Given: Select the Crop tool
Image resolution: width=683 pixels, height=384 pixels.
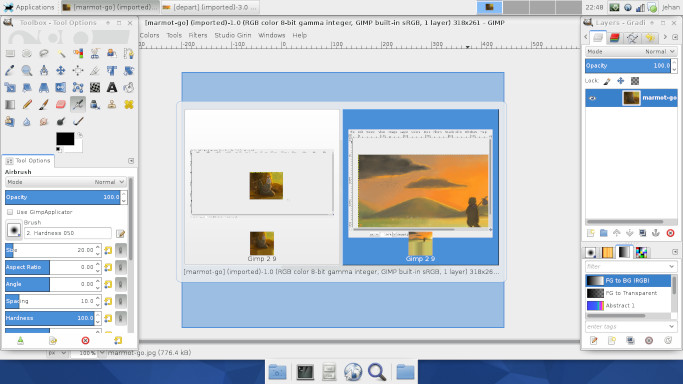Looking at the screenshot, I should click(x=95, y=71).
